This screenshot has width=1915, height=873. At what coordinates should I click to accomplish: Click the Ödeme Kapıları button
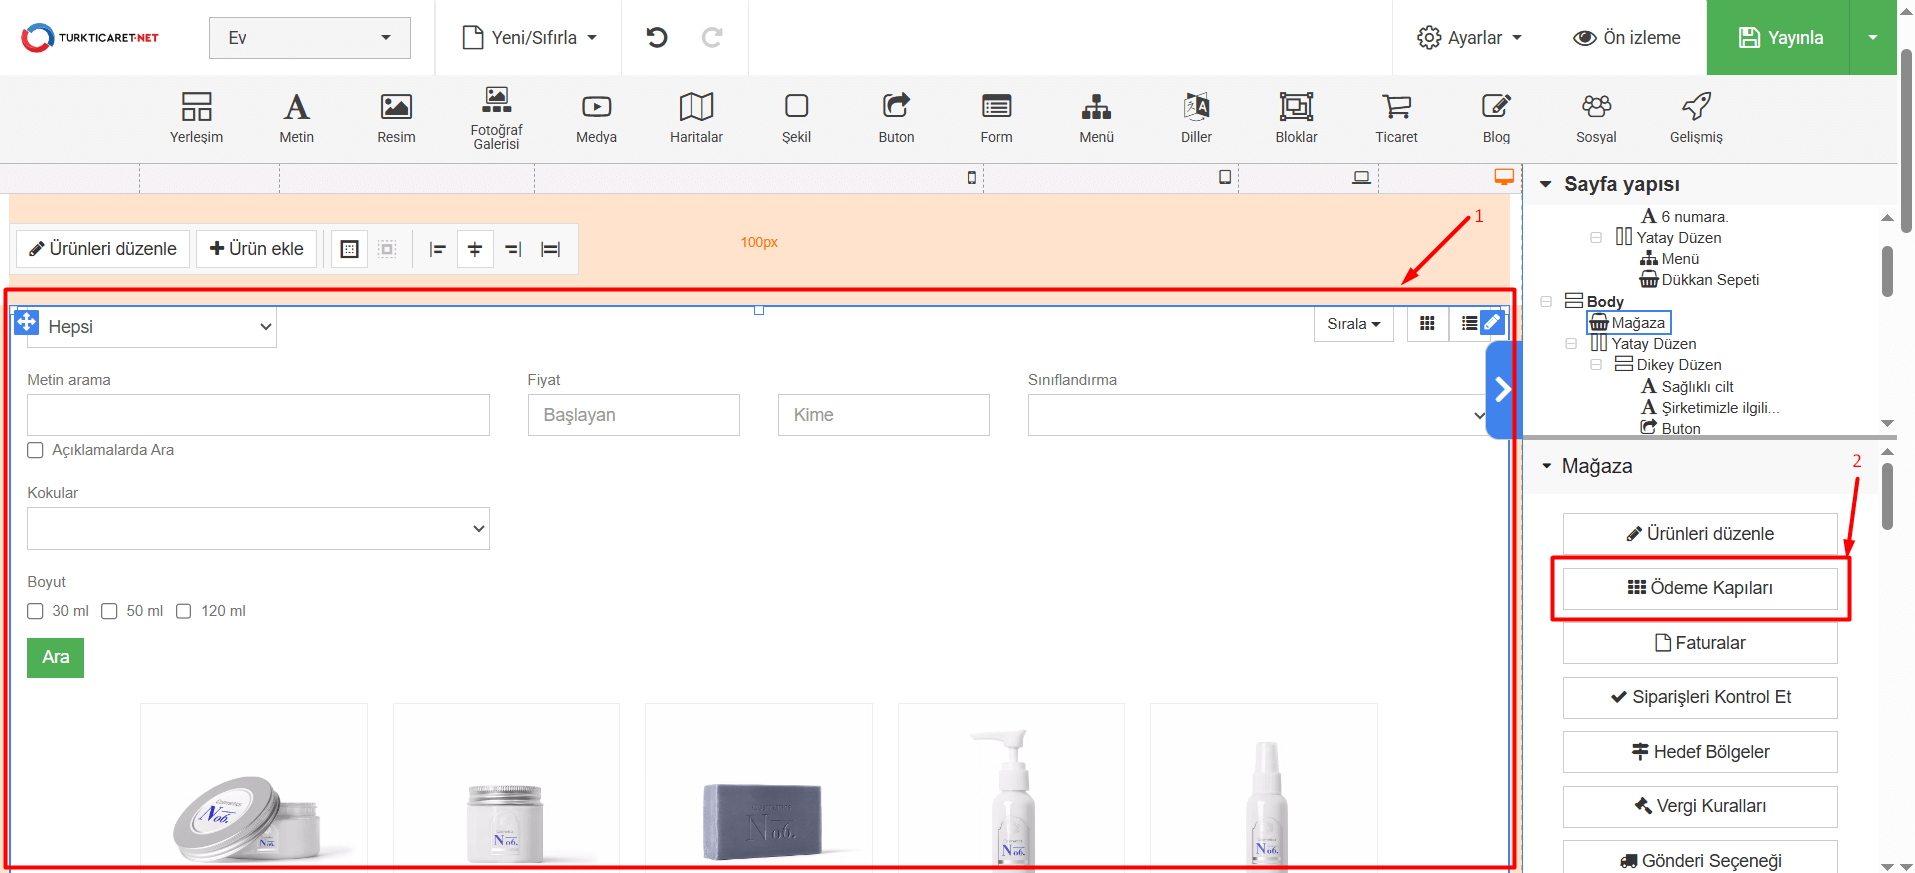point(1700,588)
